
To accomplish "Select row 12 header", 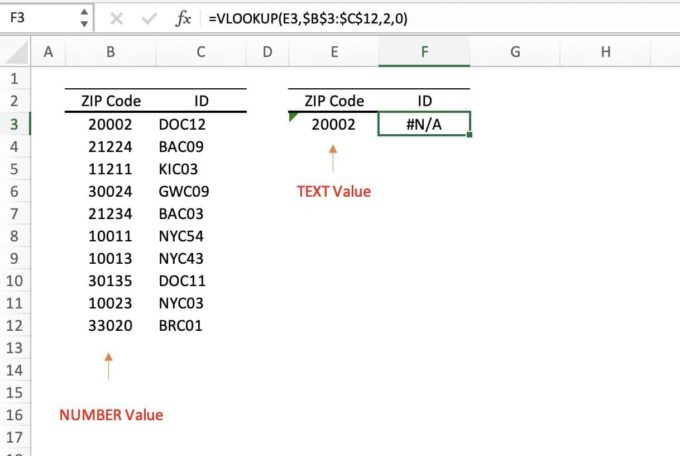I will click(x=14, y=325).
